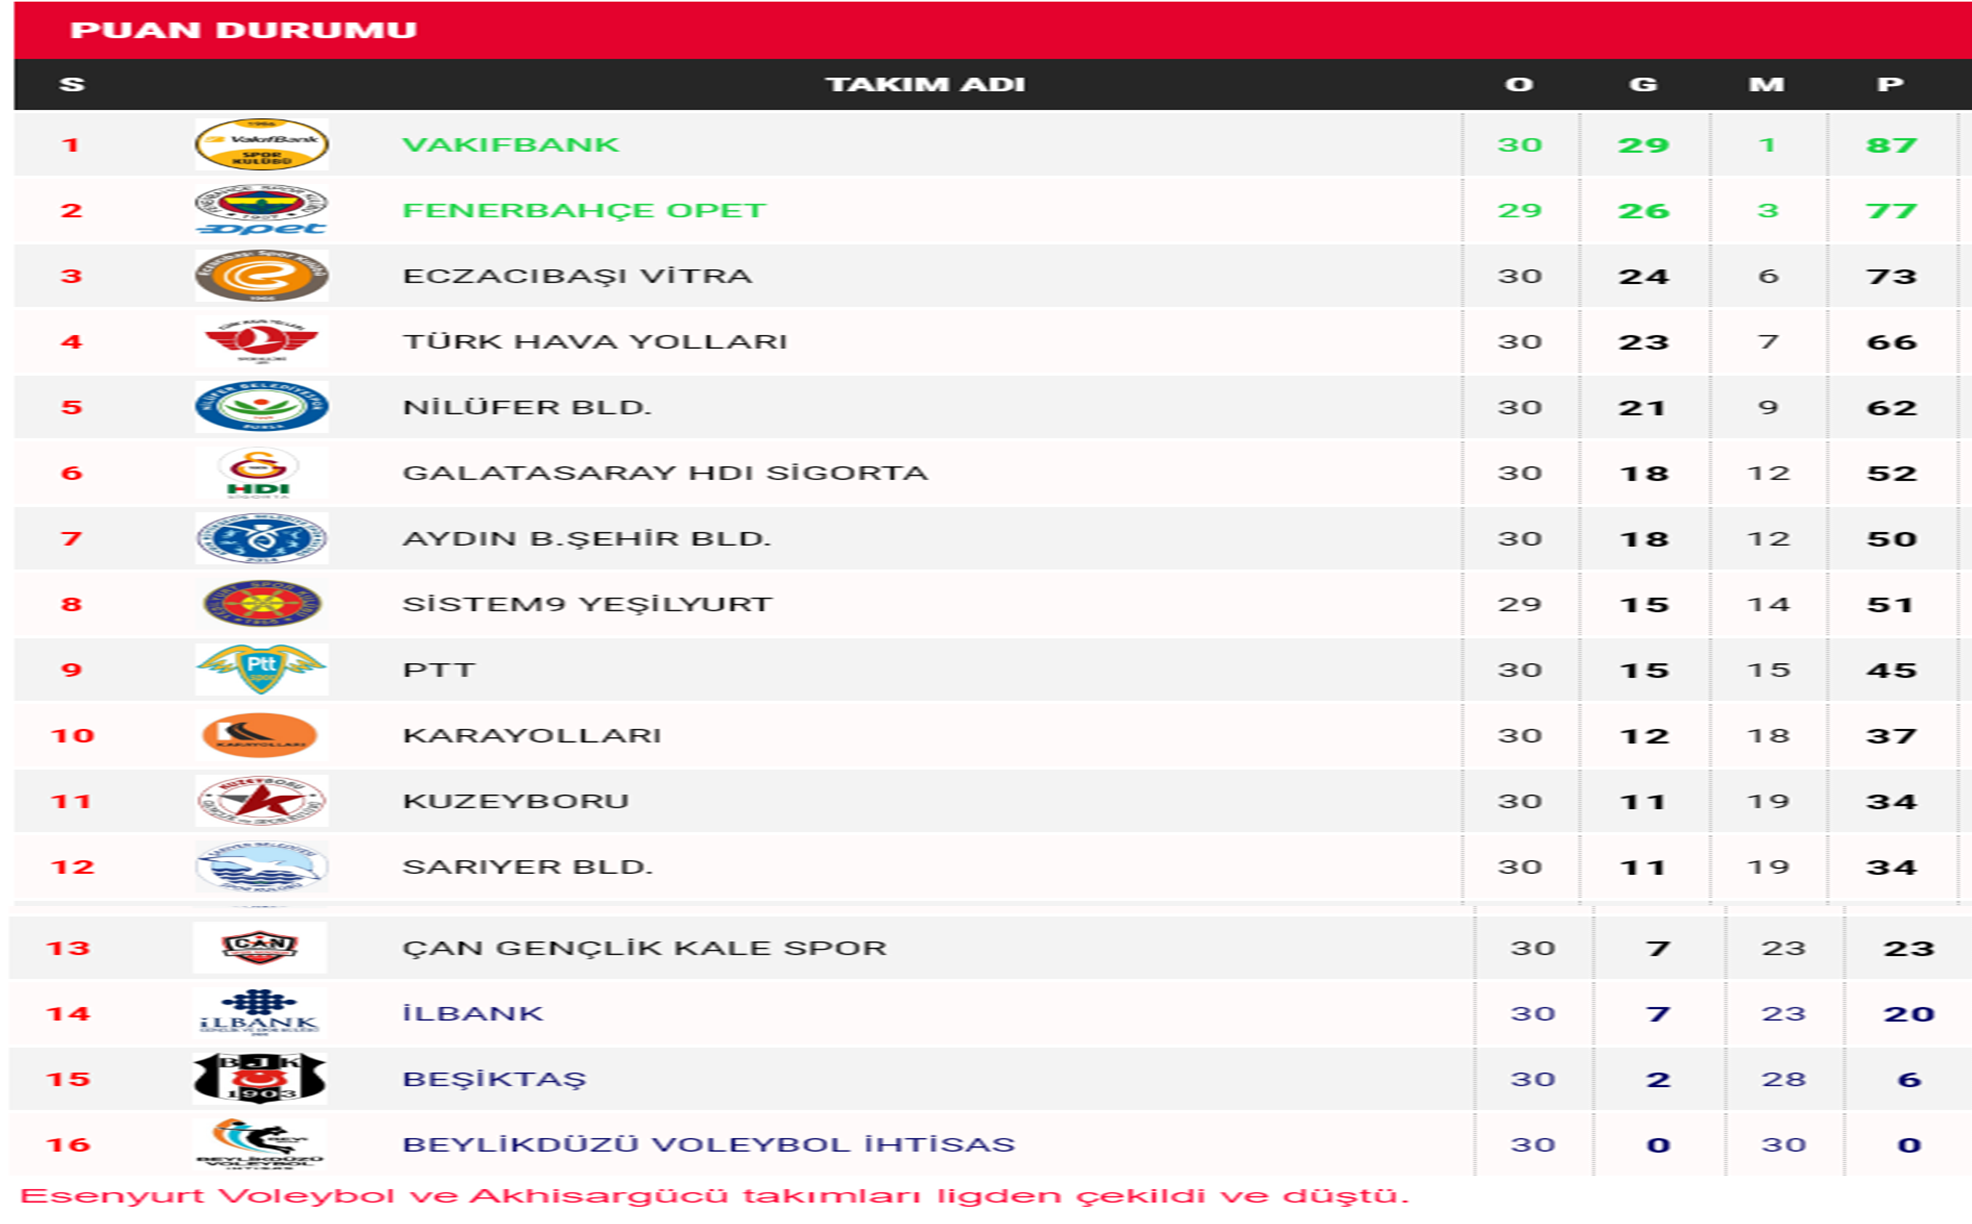Click Çan Gençlik Kale Spor's 7 wins

(x=1658, y=948)
